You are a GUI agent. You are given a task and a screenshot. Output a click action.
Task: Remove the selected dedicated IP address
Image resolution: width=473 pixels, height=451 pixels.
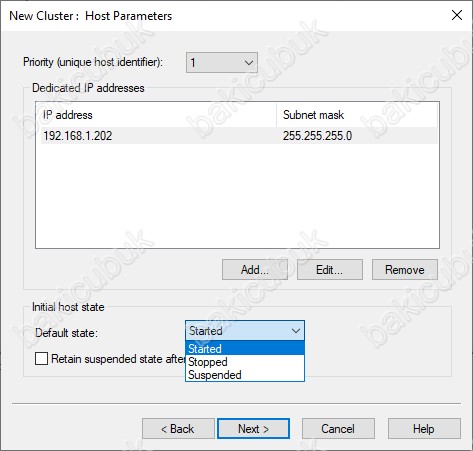[405, 270]
